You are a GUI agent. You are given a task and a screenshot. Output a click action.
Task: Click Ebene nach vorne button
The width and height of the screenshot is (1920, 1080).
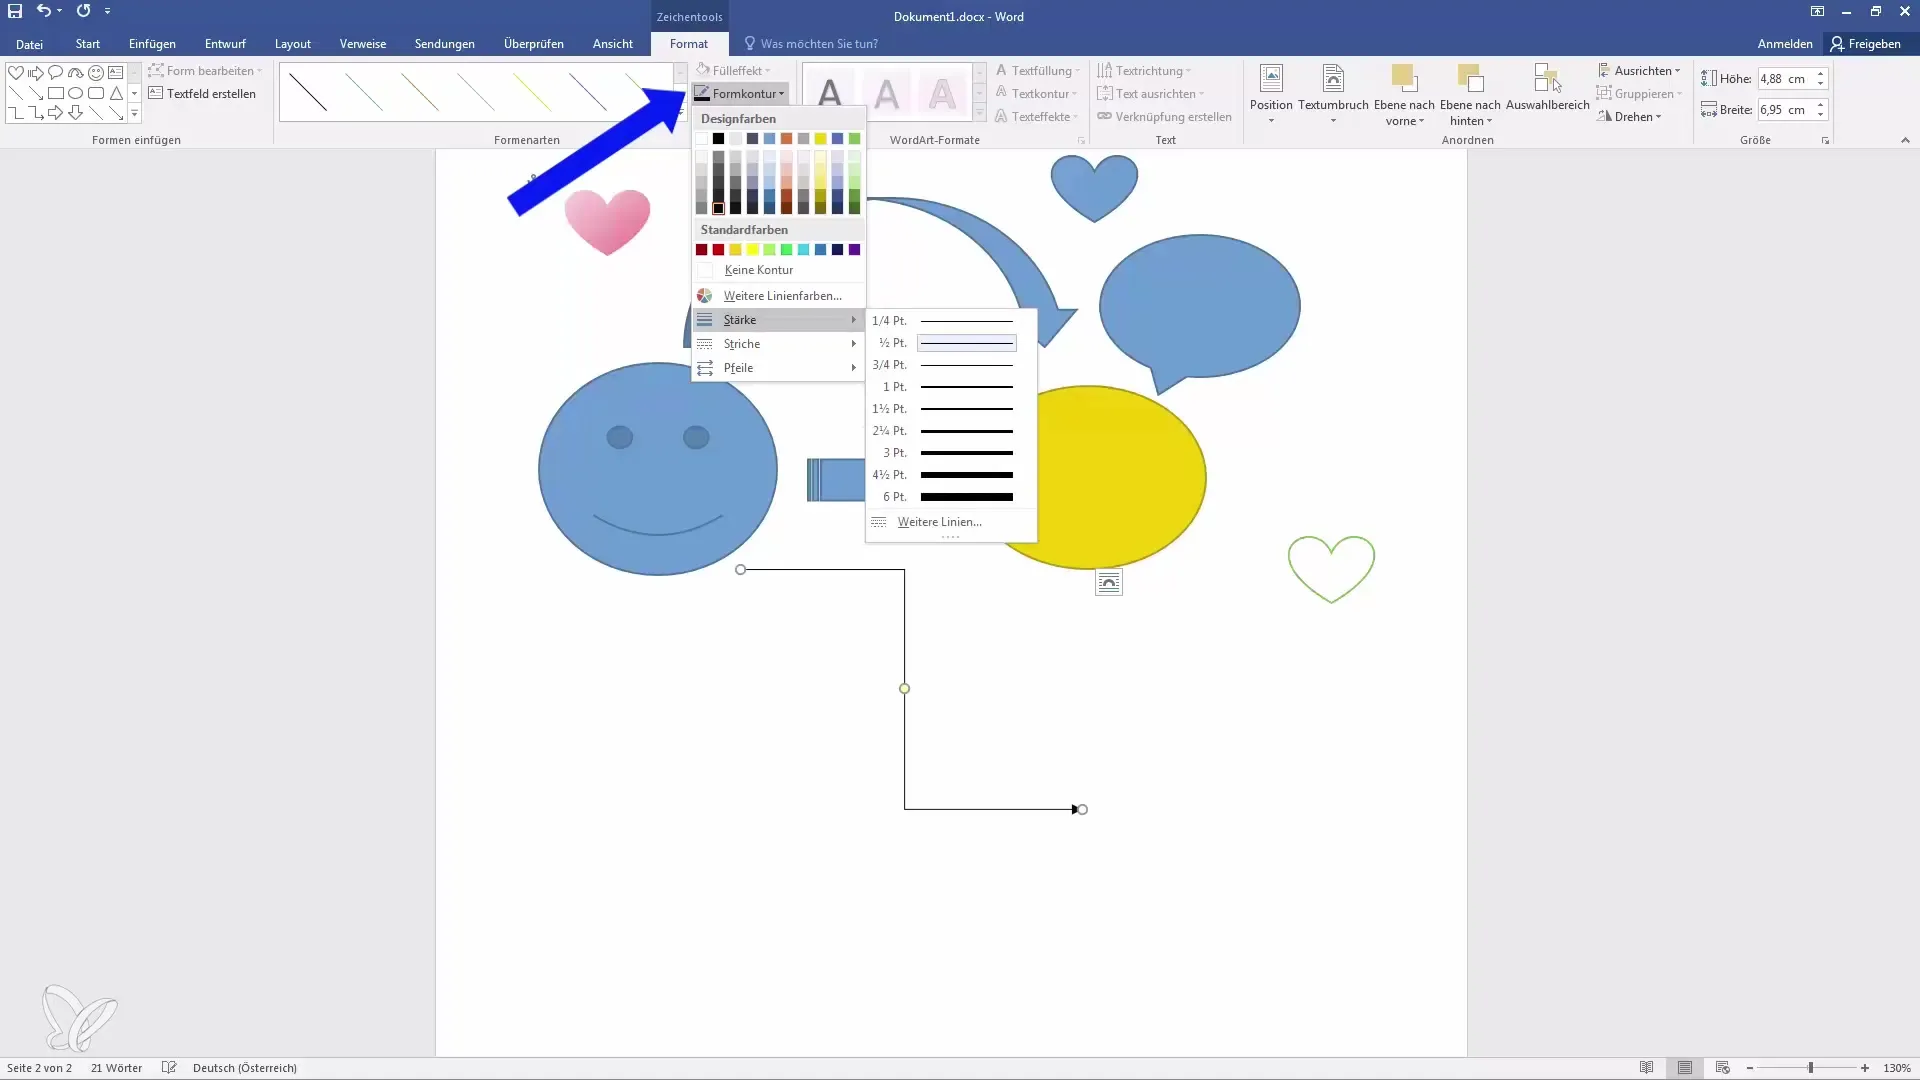click(x=1404, y=93)
